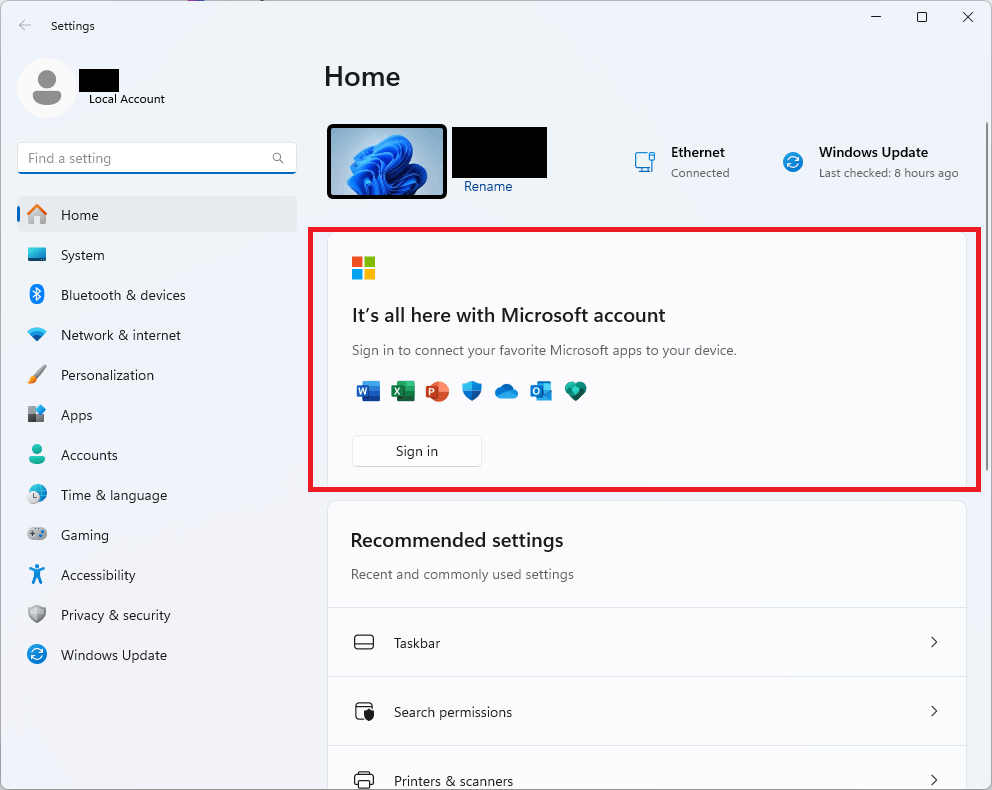992x790 pixels.
Task: Click the Microsoft logo in account card
Action: (x=364, y=268)
